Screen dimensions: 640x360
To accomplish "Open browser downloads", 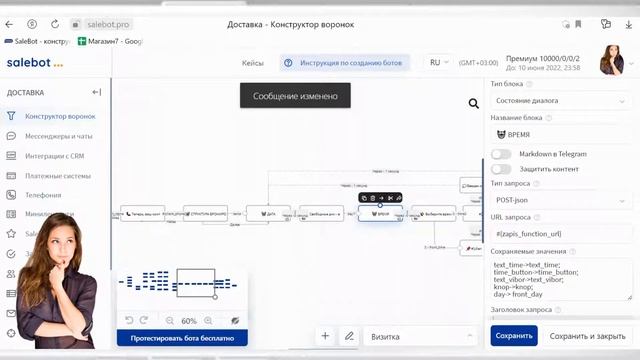I will (x=629, y=24).
